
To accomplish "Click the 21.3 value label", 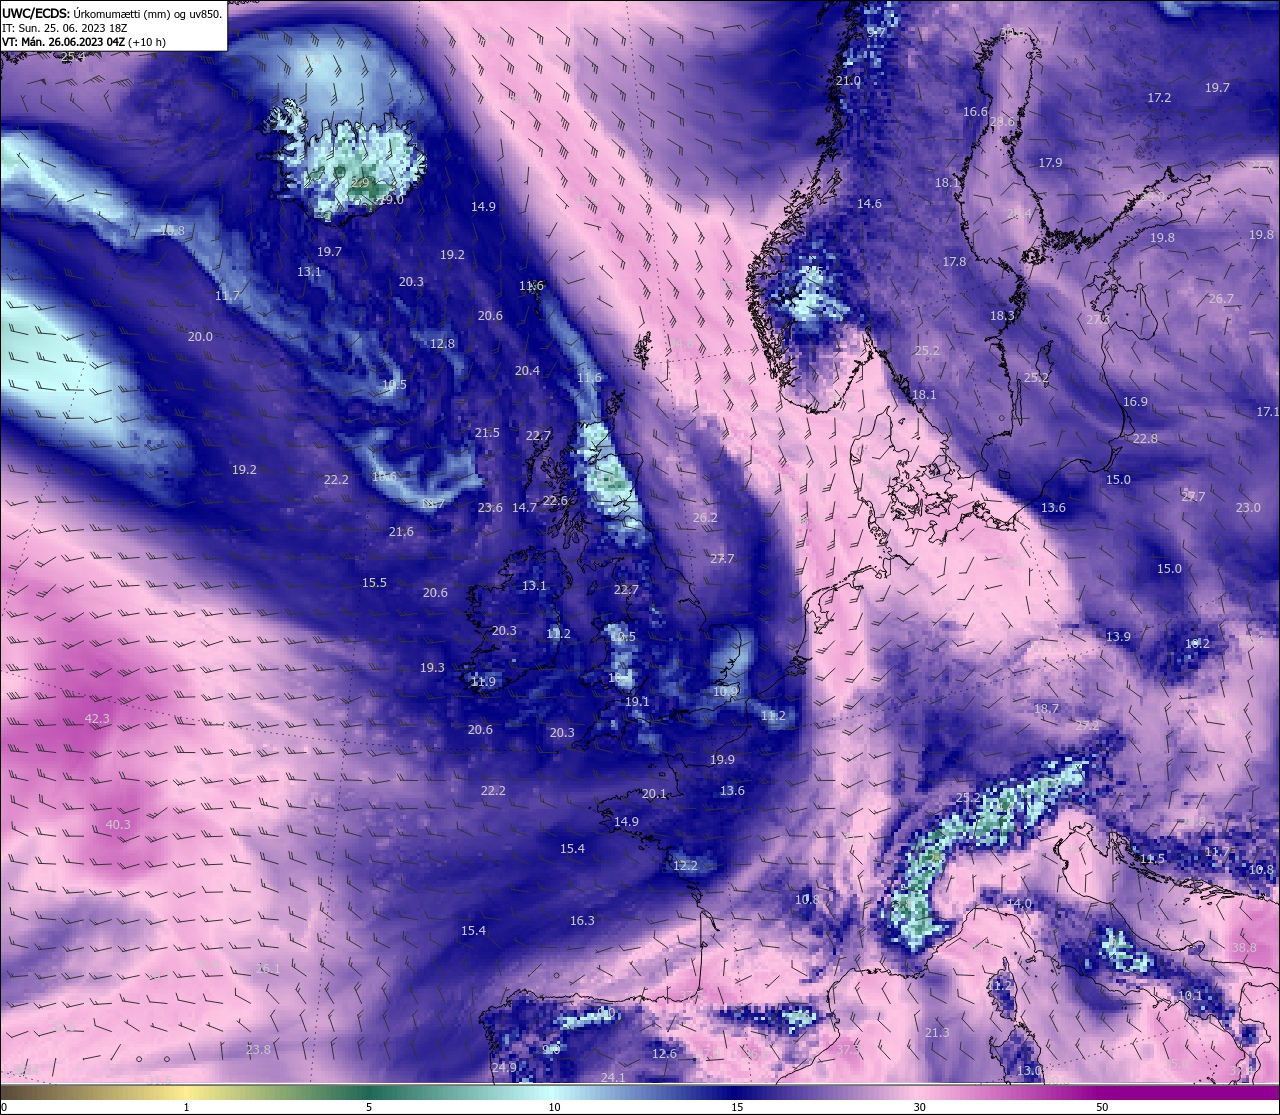I will [937, 1032].
